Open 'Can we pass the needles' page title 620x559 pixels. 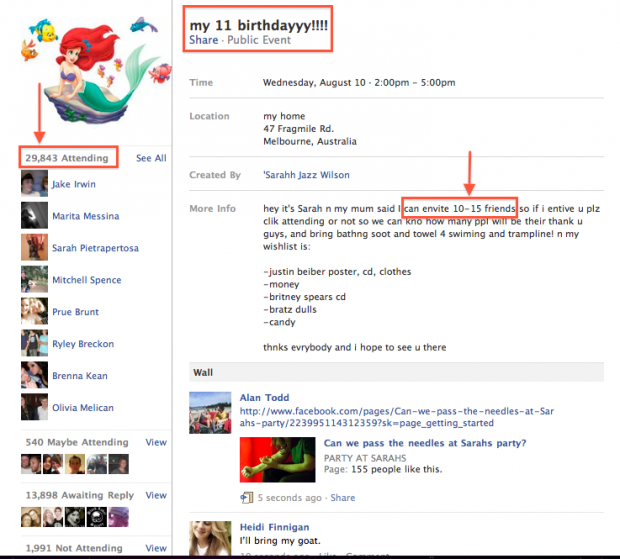[425, 443]
